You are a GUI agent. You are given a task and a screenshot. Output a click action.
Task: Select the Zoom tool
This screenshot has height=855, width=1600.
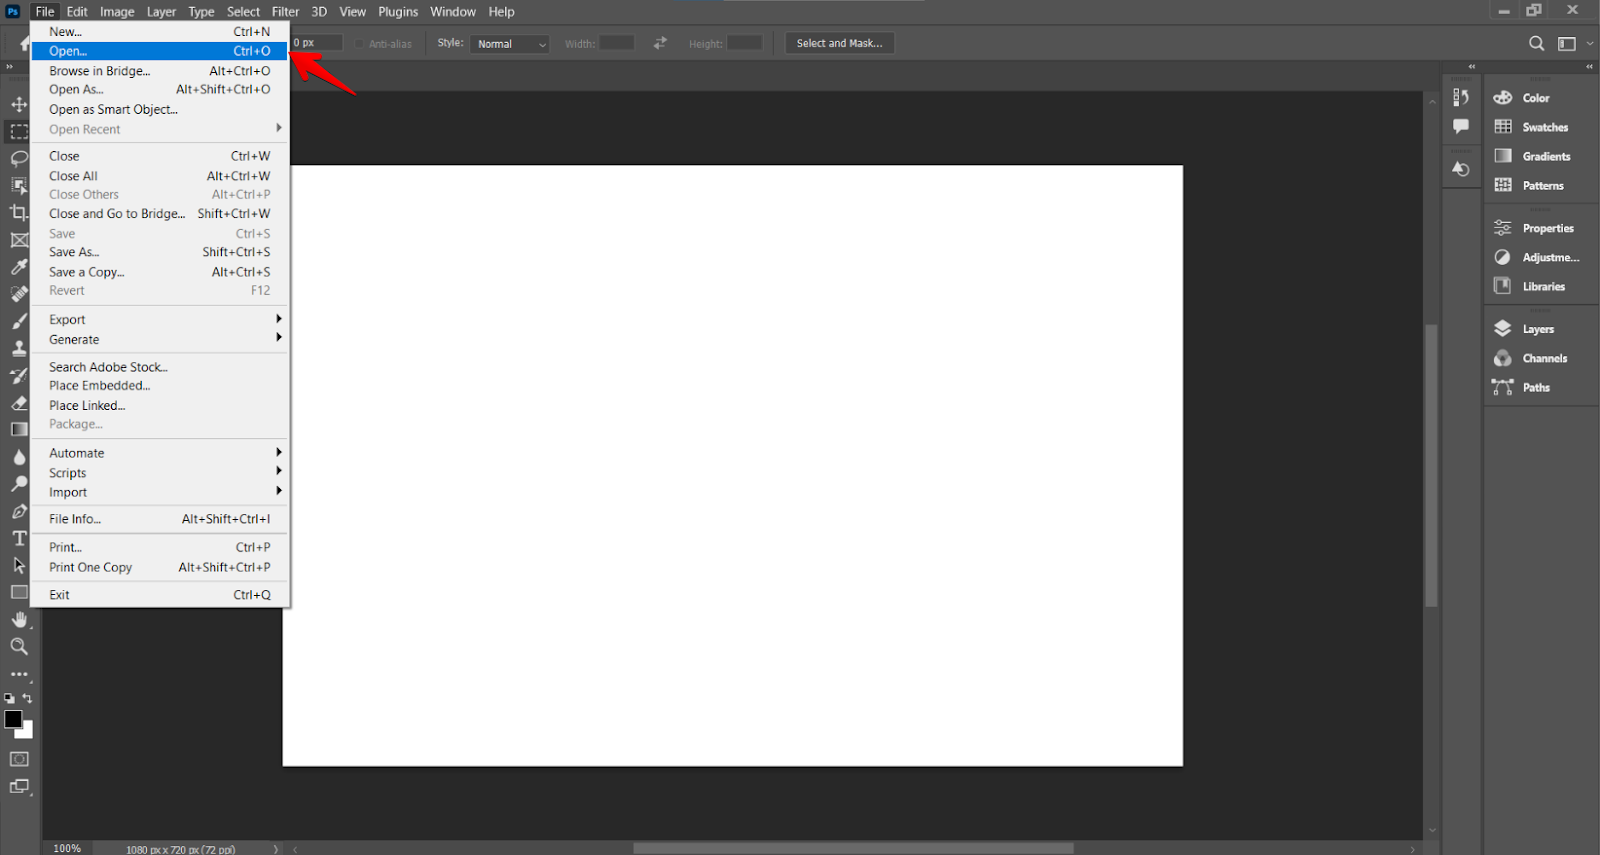point(19,647)
